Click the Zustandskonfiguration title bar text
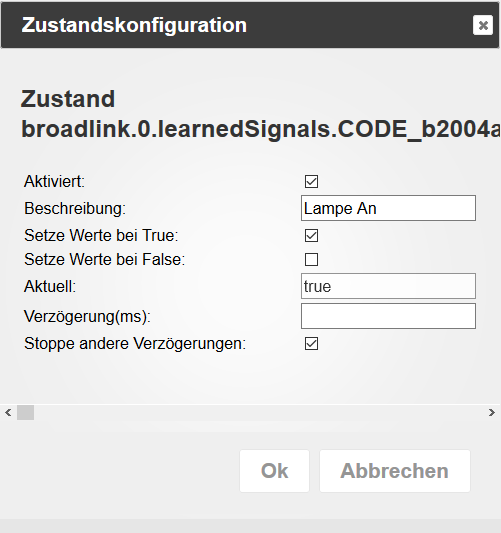Viewport: 501px width, 533px height. click(x=134, y=25)
